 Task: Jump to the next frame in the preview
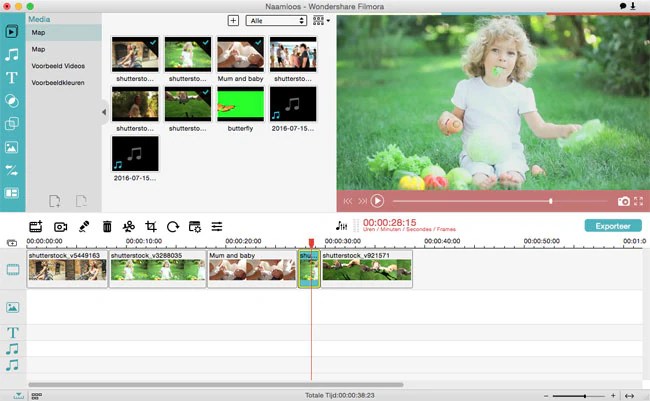[x=363, y=201]
